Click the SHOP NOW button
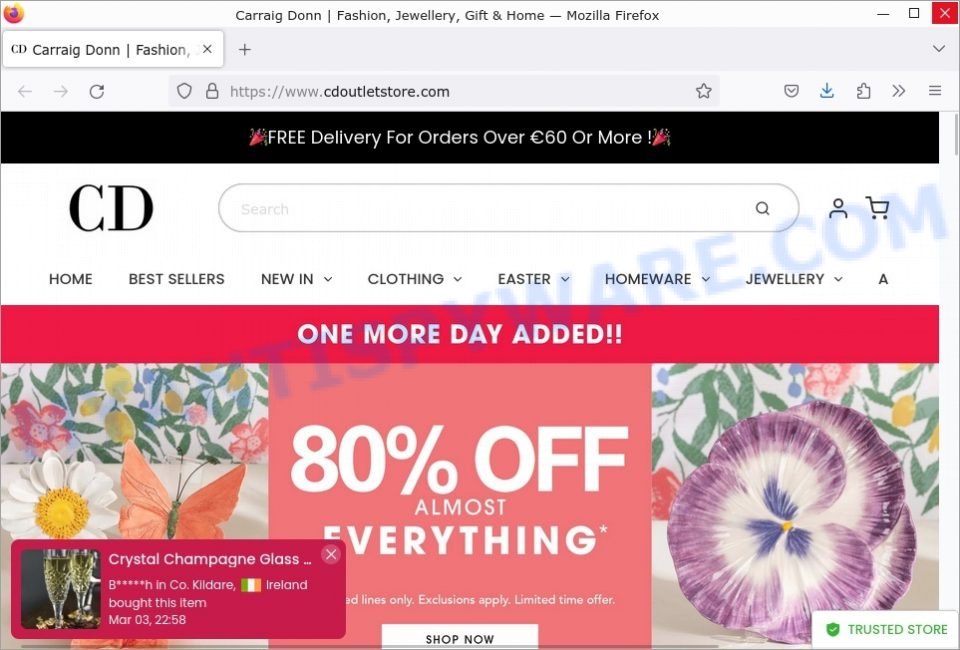Image resolution: width=960 pixels, height=650 pixels. (x=460, y=637)
